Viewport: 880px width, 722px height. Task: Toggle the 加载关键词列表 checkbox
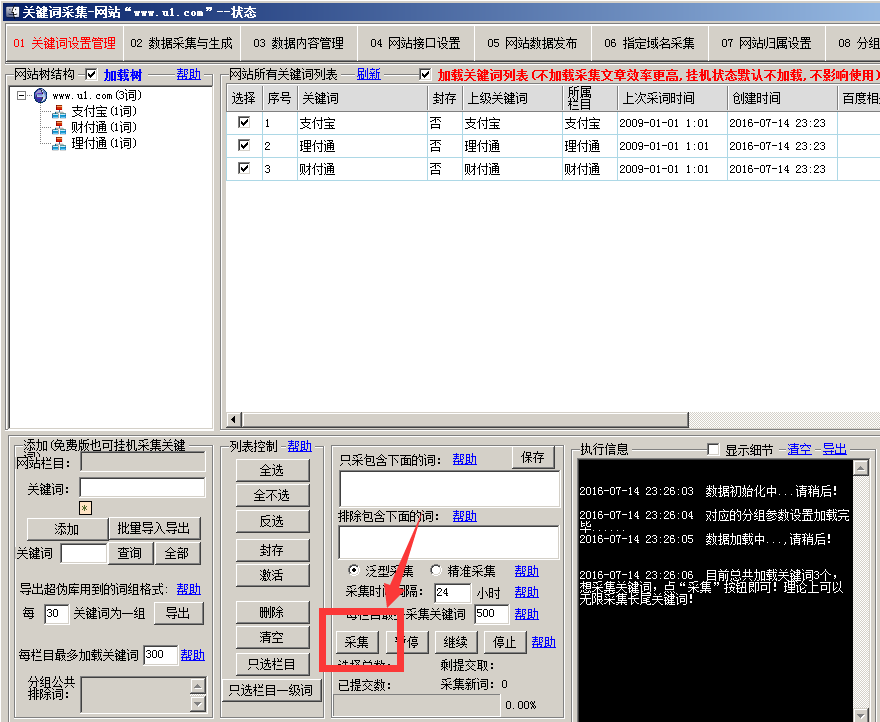(x=425, y=74)
